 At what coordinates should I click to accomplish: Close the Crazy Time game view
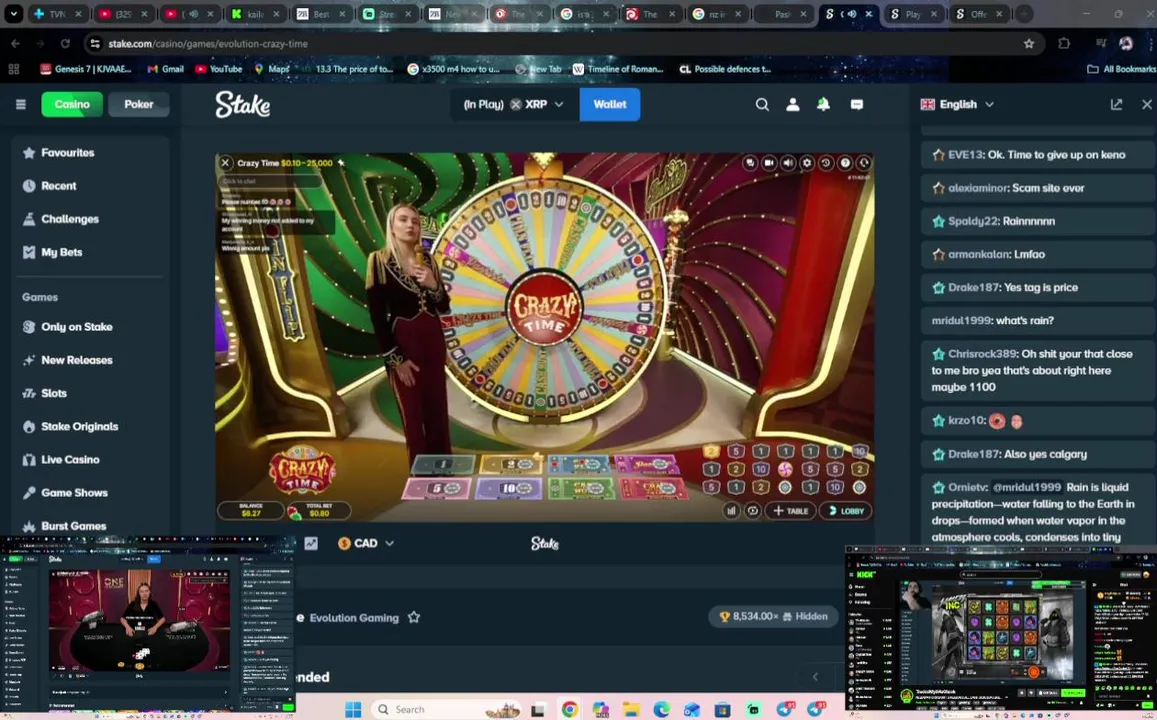pos(226,163)
